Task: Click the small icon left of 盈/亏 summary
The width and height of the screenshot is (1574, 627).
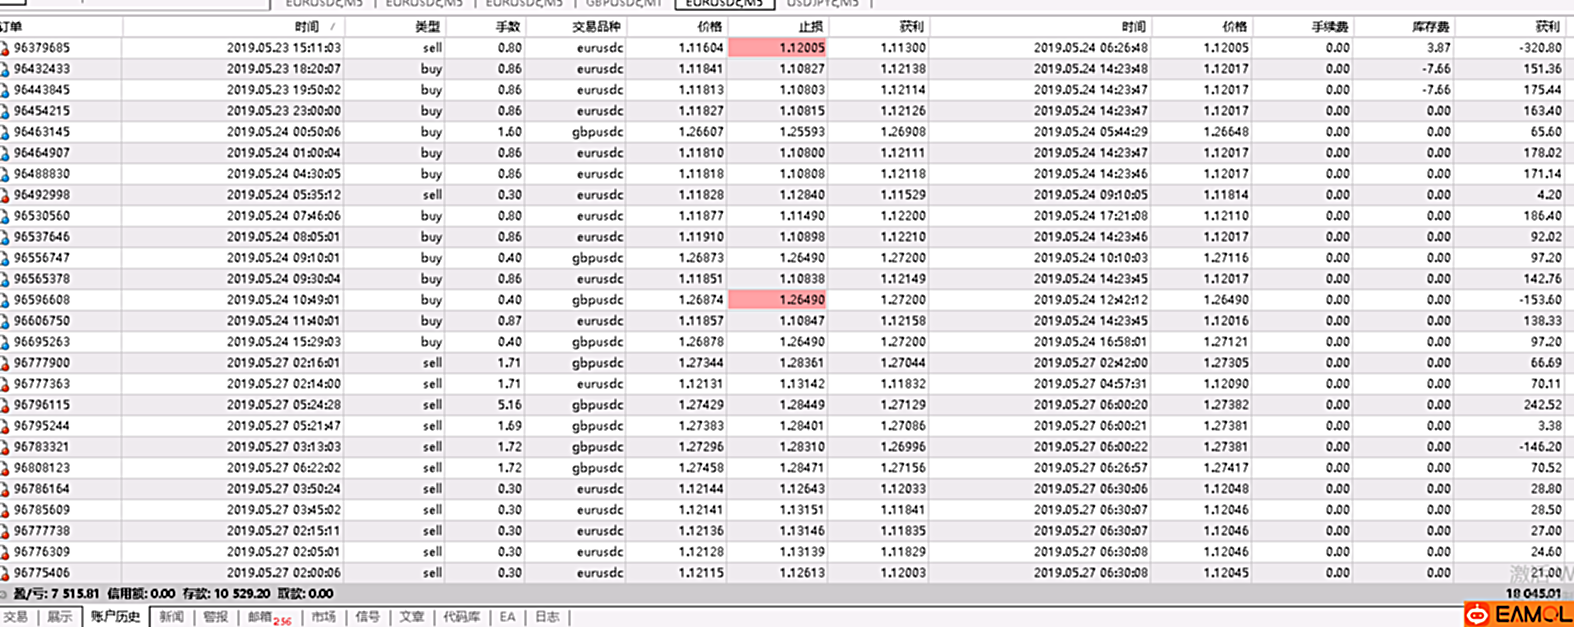Action: (x=5, y=594)
